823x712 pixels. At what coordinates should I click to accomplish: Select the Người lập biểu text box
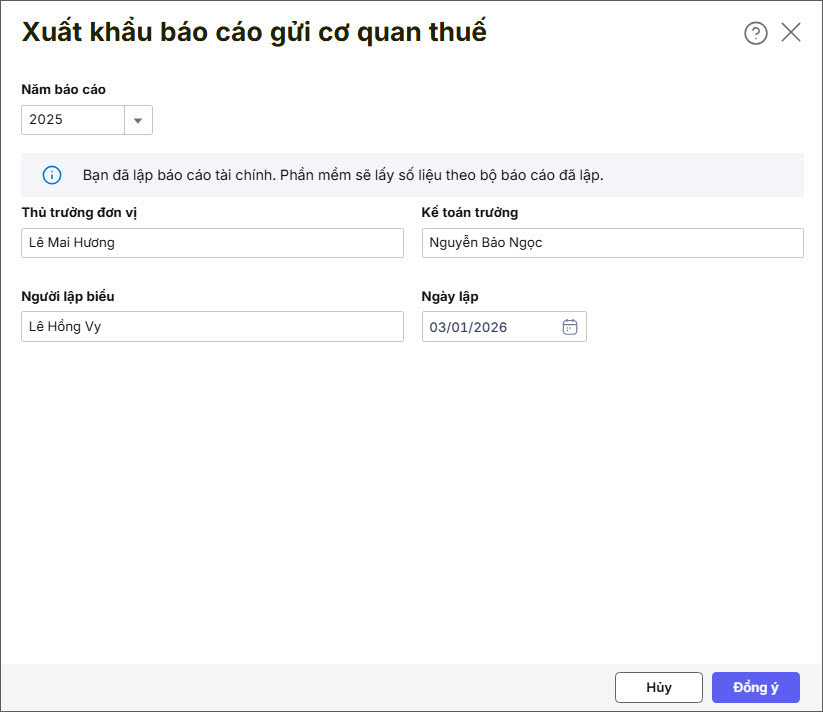(212, 327)
